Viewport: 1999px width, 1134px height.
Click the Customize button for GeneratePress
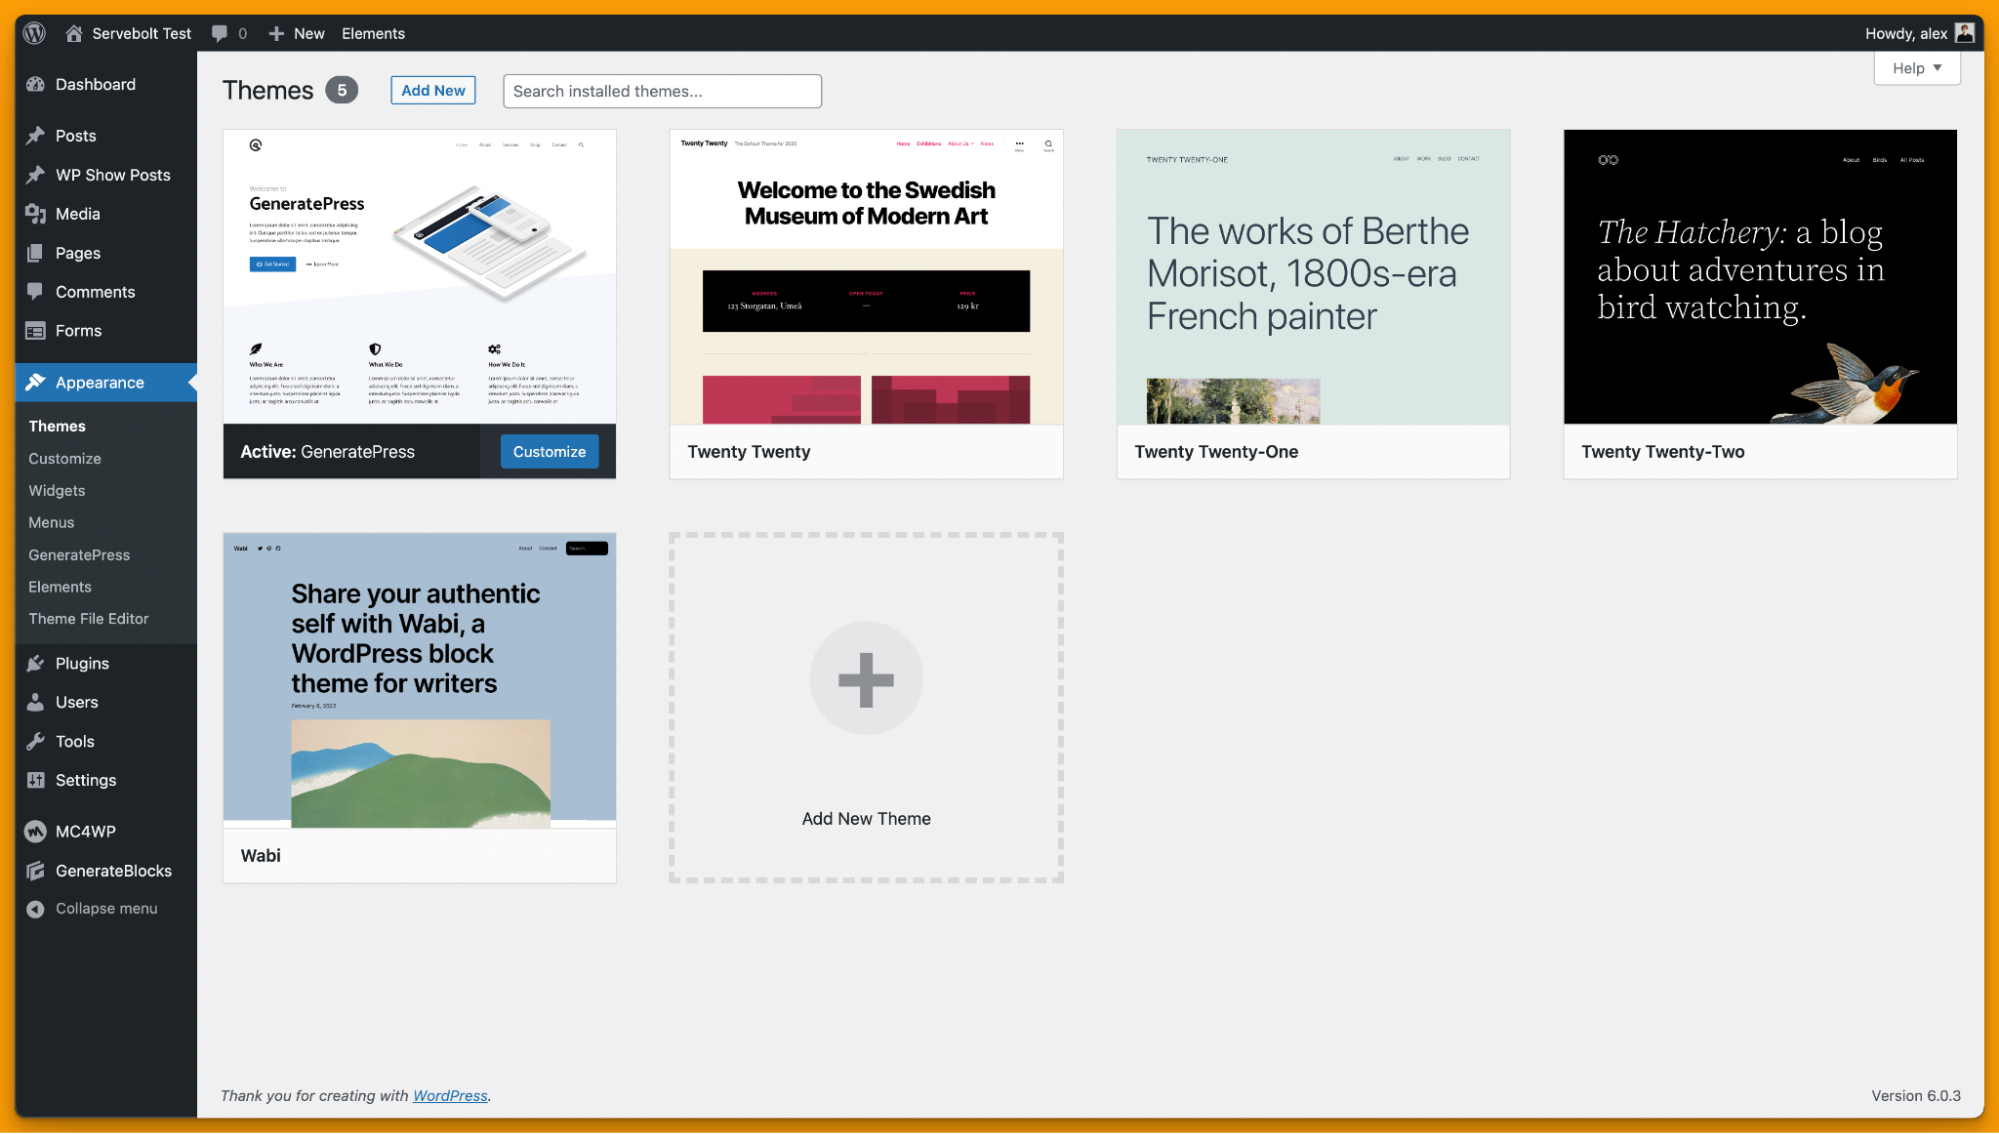click(x=549, y=450)
